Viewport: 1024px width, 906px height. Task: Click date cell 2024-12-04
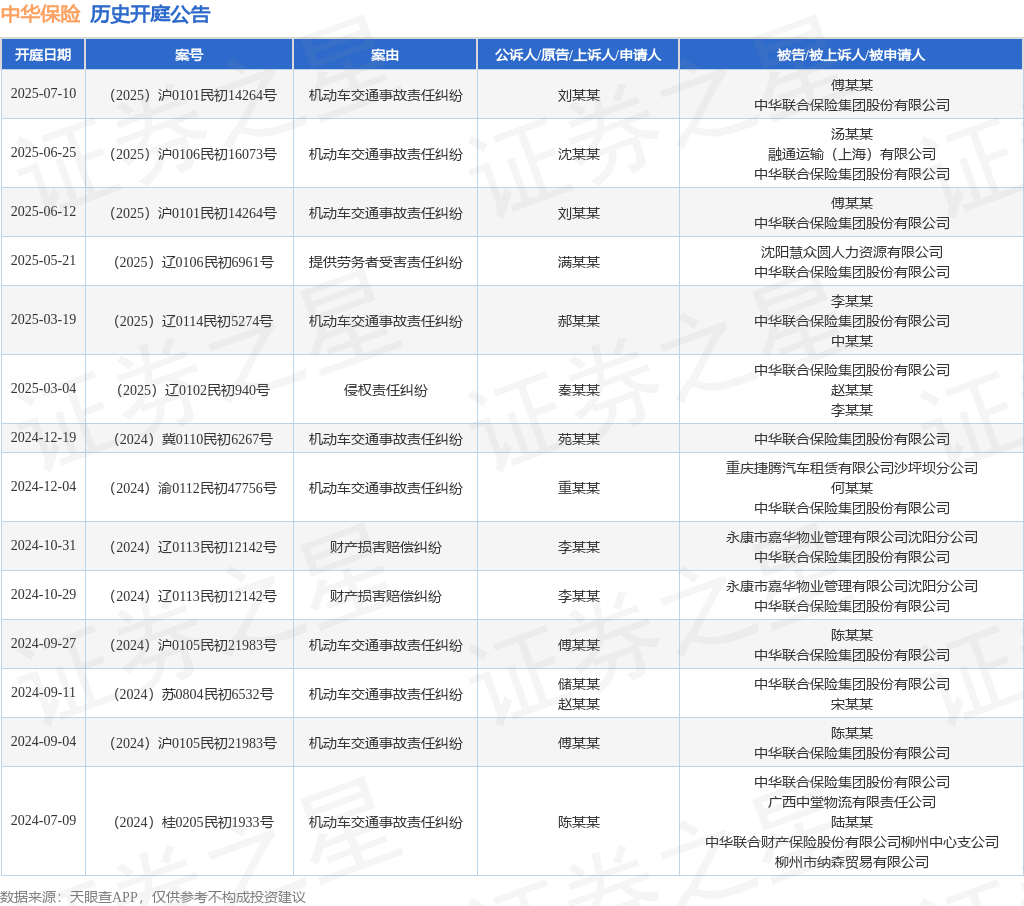pos(43,487)
